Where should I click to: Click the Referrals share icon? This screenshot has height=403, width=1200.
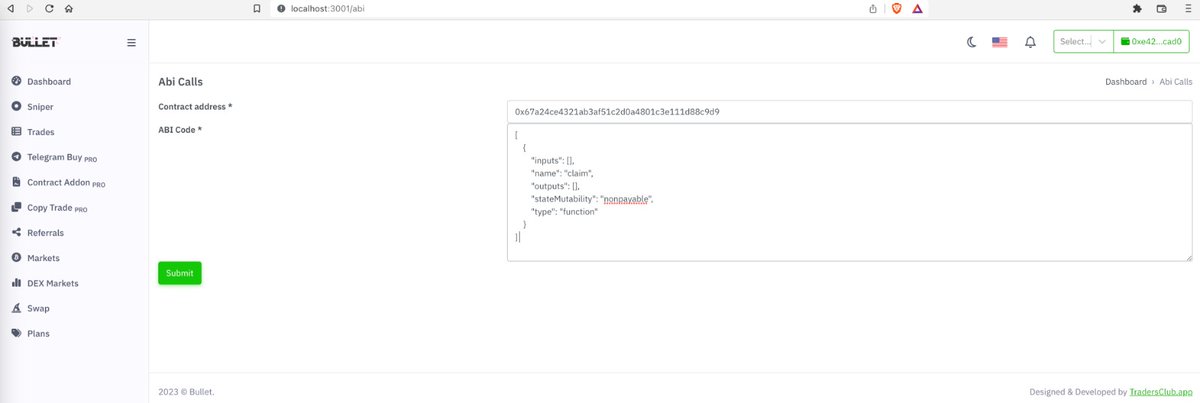point(16,233)
